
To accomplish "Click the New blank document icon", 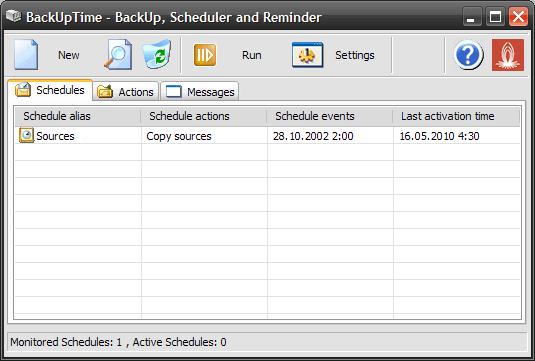I will 26,55.
